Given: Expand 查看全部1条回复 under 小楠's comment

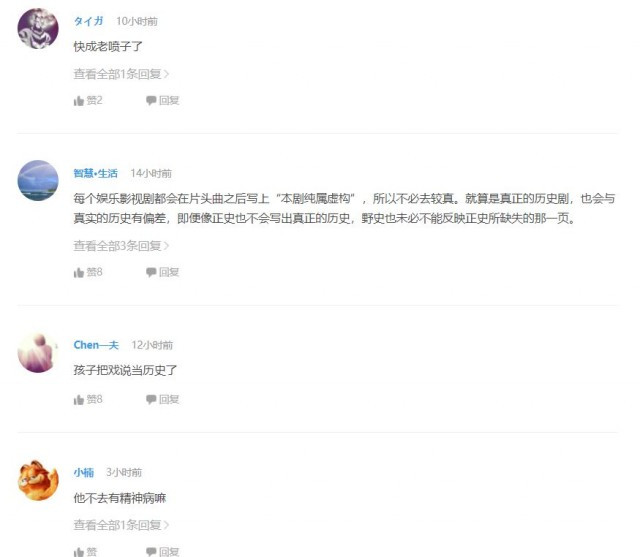Looking at the screenshot, I should click(x=121, y=525).
